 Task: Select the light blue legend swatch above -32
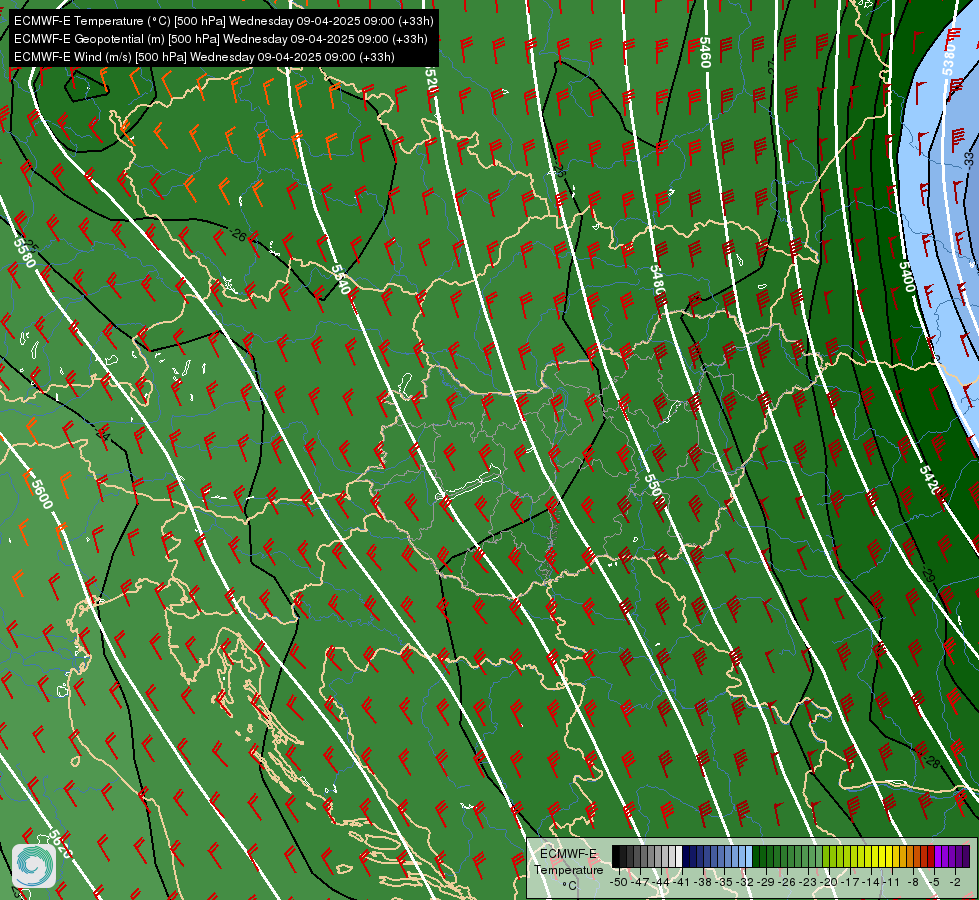point(749,856)
